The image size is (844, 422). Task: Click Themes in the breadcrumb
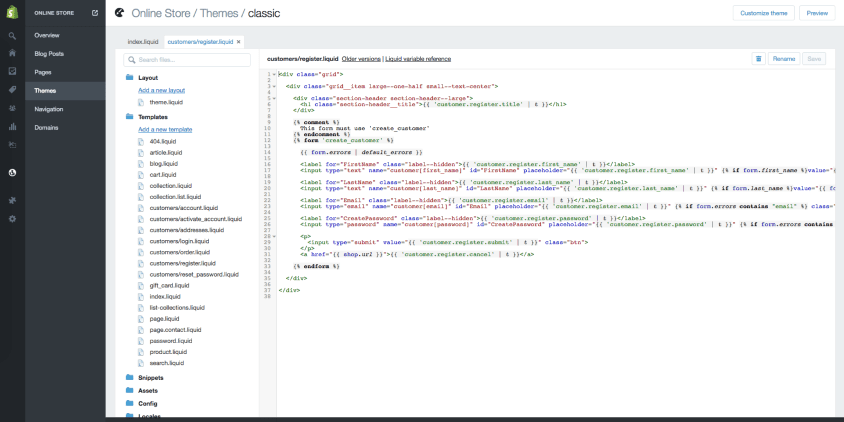pos(219,13)
